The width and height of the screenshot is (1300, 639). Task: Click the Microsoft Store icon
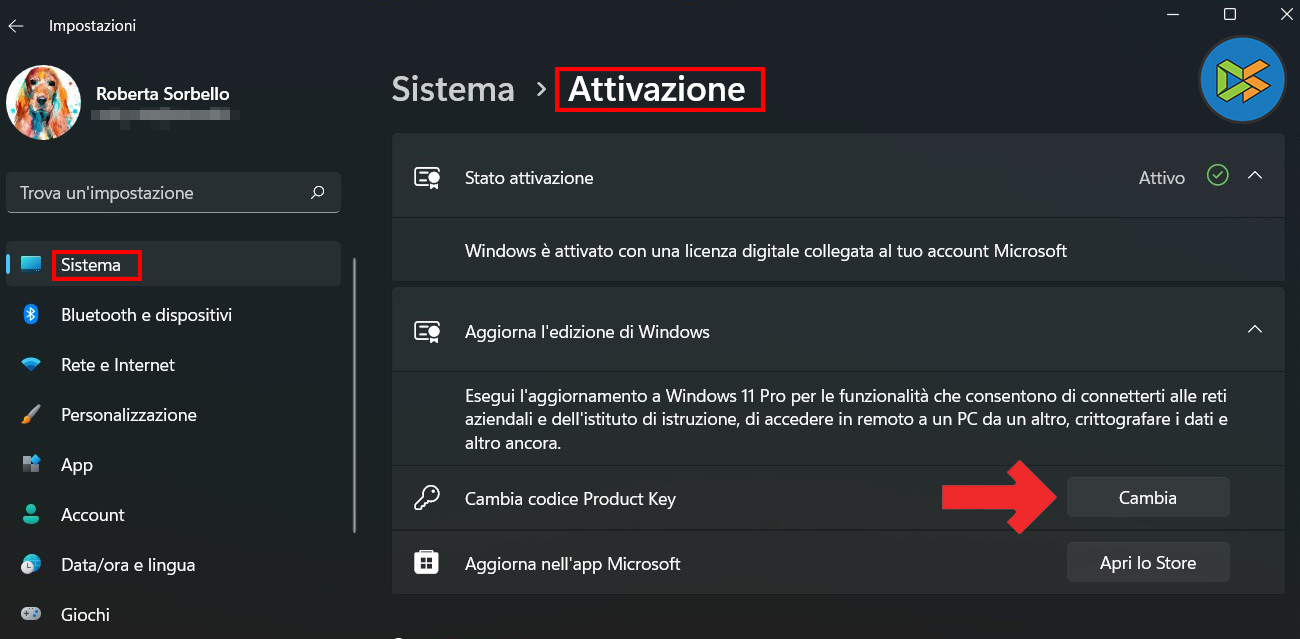click(427, 563)
